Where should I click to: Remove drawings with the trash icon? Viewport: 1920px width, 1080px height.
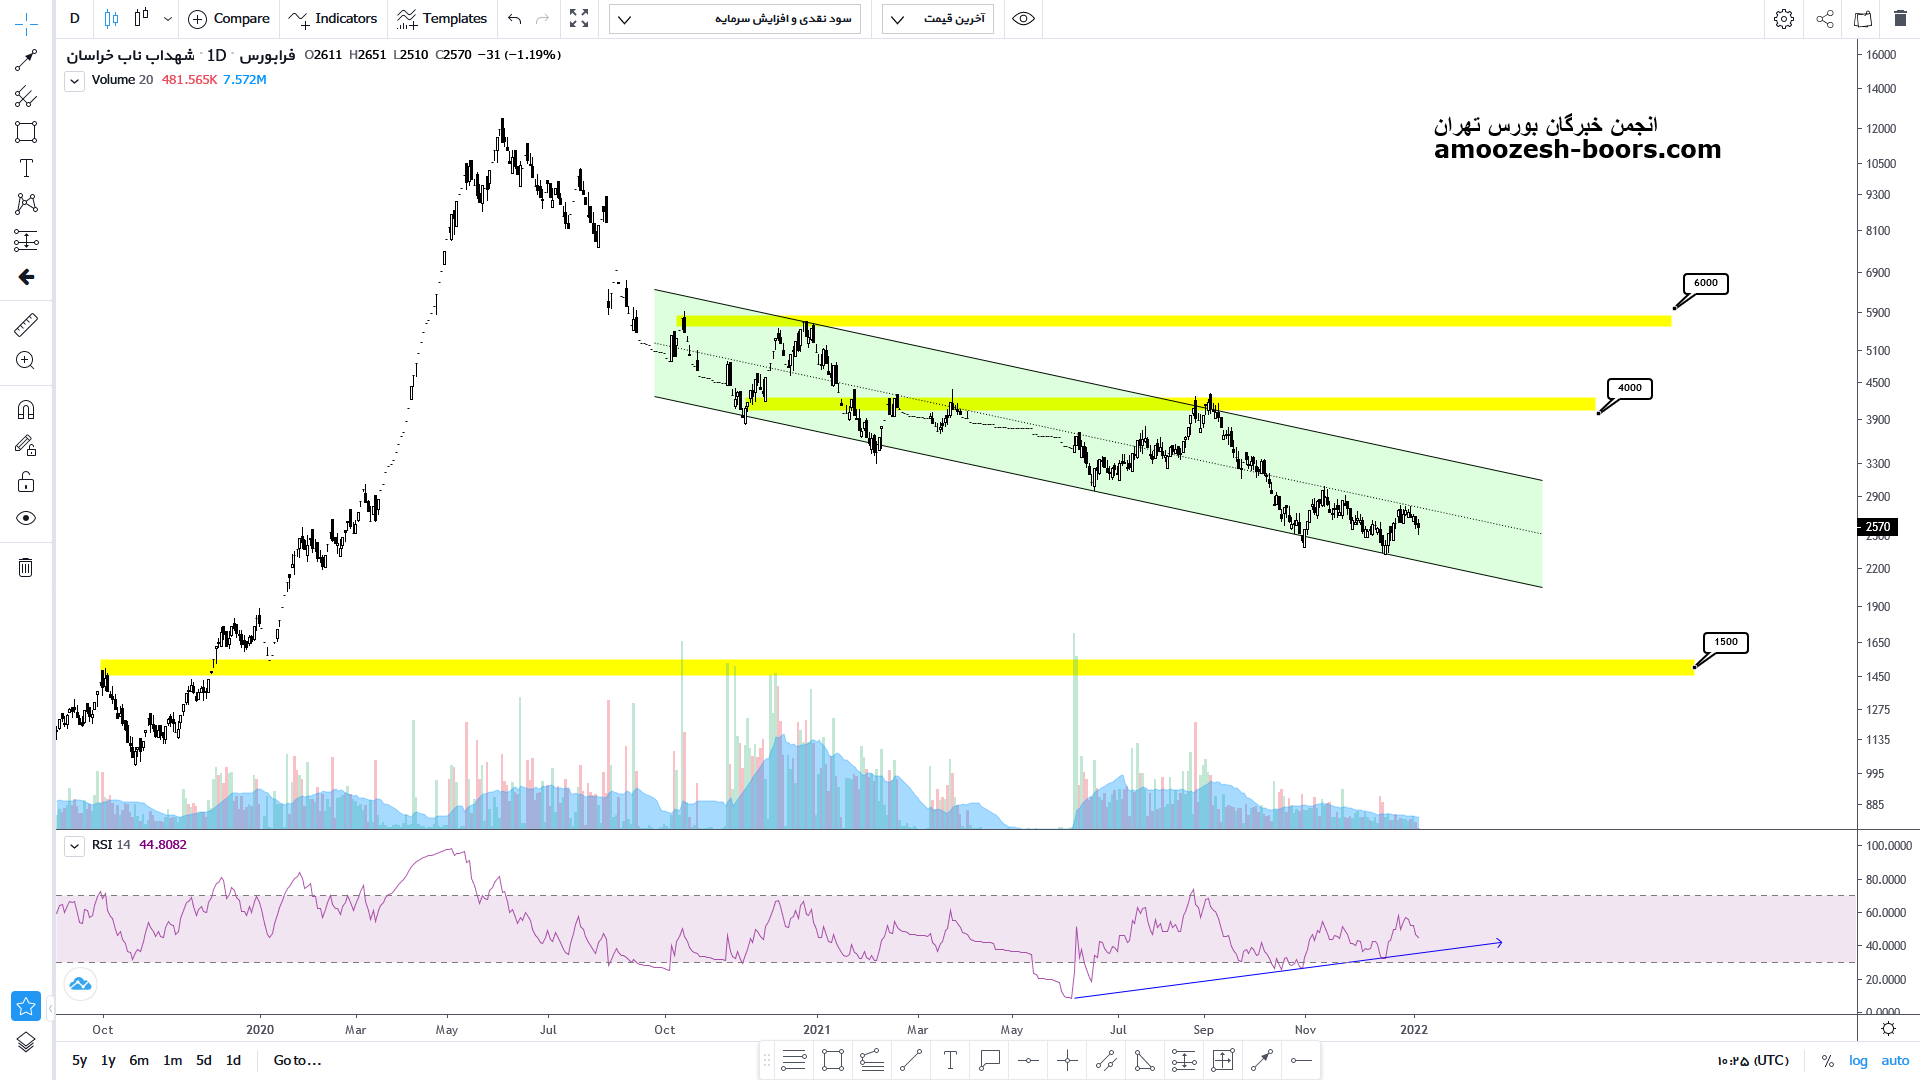tap(26, 568)
